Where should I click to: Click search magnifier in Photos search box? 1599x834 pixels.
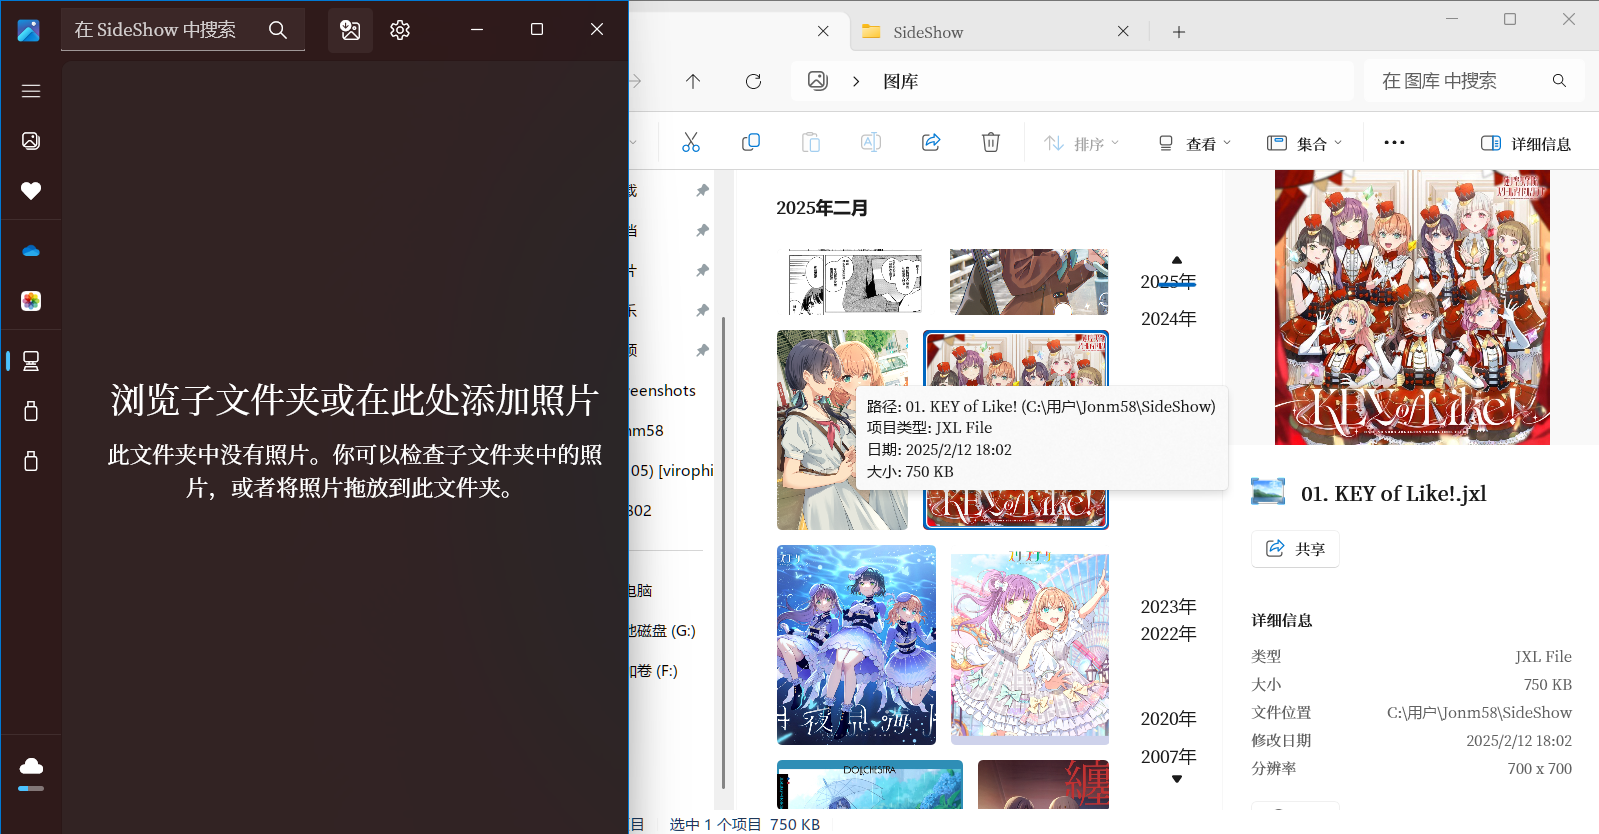click(278, 30)
